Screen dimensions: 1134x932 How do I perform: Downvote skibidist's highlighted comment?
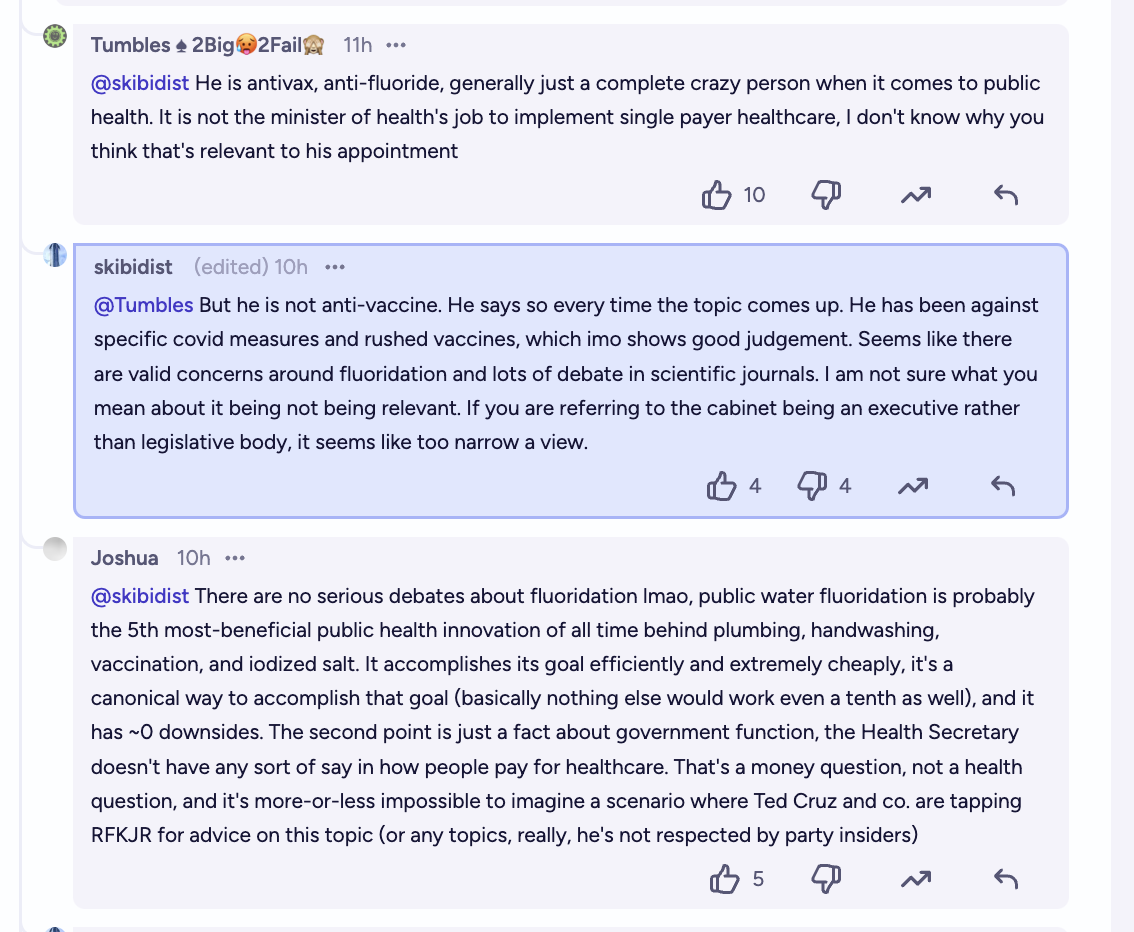(811, 486)
